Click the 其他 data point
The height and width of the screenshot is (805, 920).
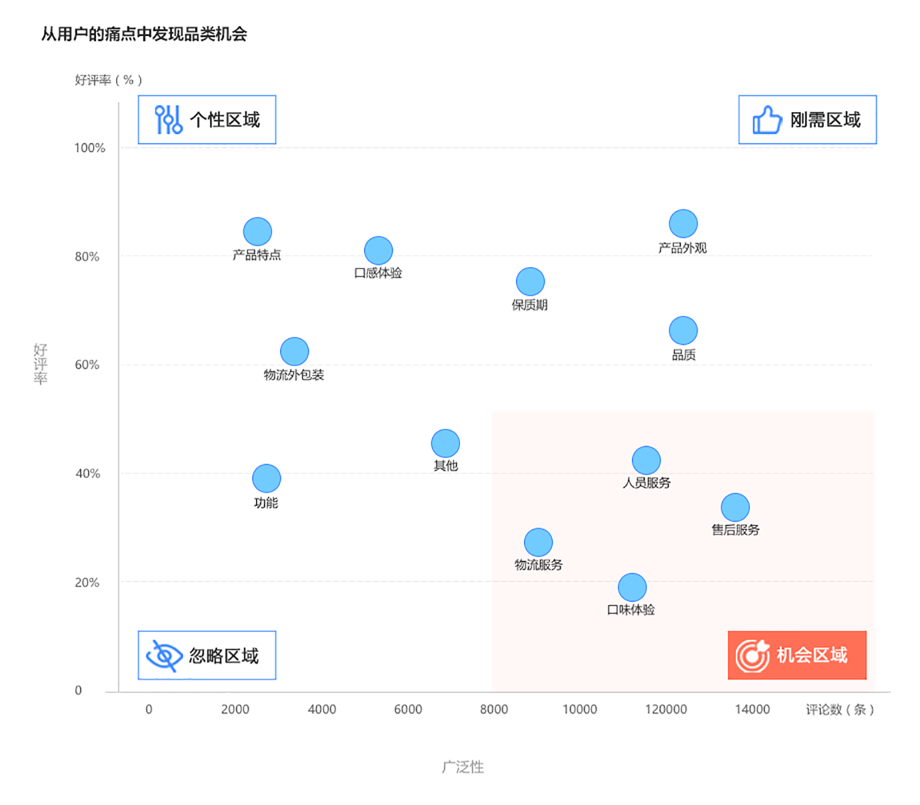point(445,443)
